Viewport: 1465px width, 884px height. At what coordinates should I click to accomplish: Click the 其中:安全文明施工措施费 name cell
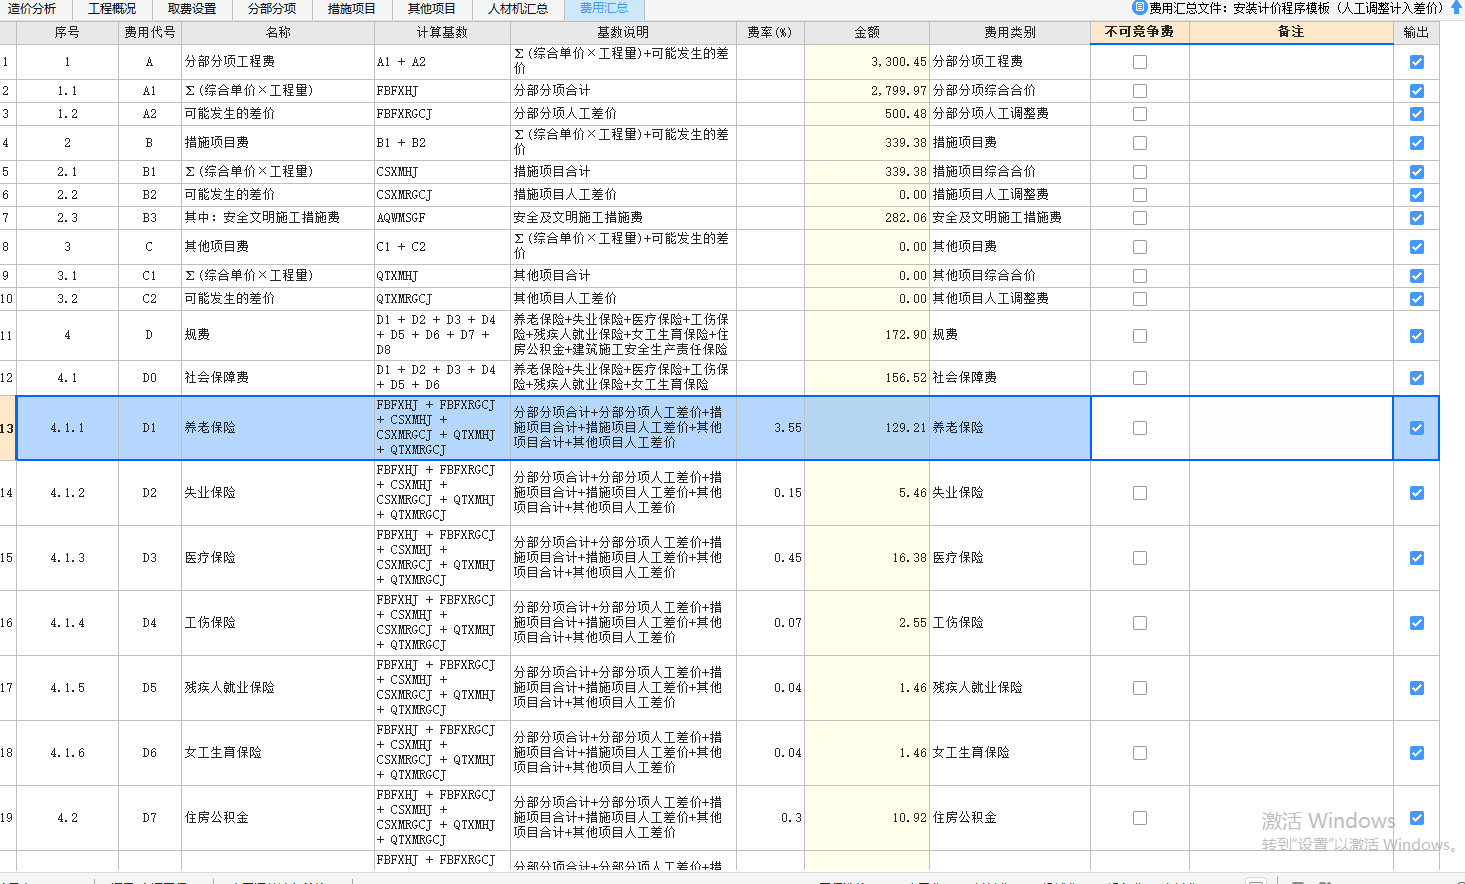[278, 218]
